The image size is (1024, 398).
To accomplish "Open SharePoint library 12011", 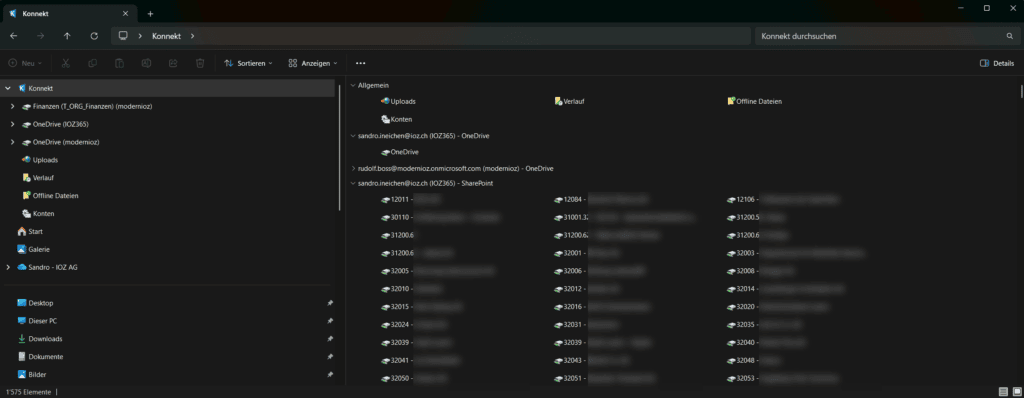I will 410,199.
